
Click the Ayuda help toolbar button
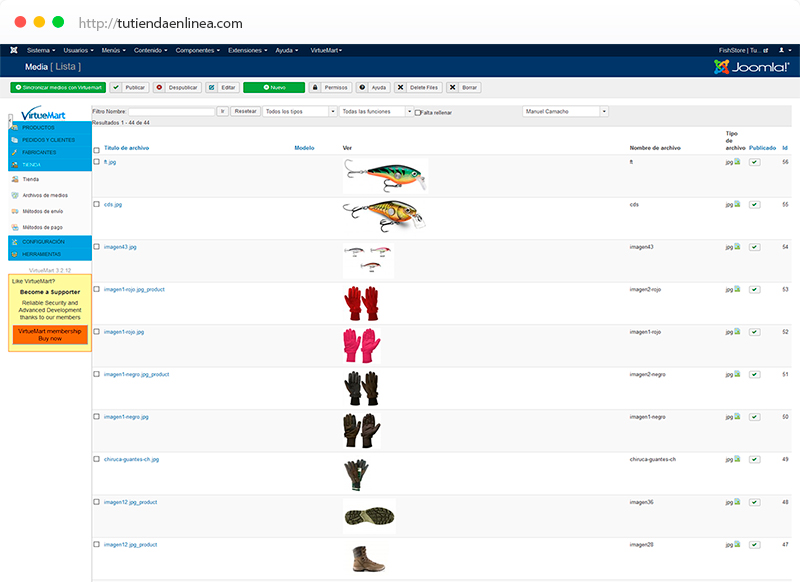373,88
